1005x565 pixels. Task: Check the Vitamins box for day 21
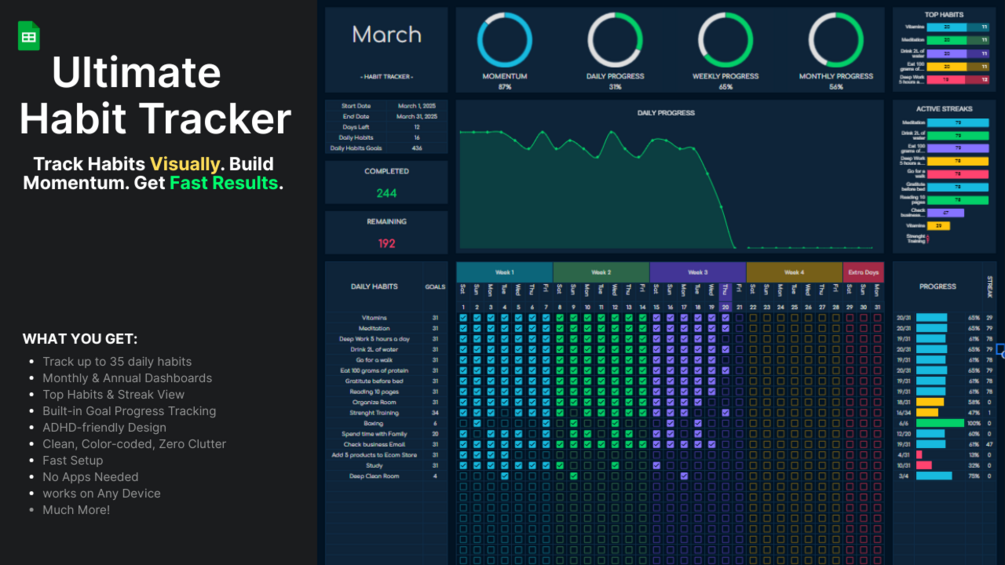739,318
